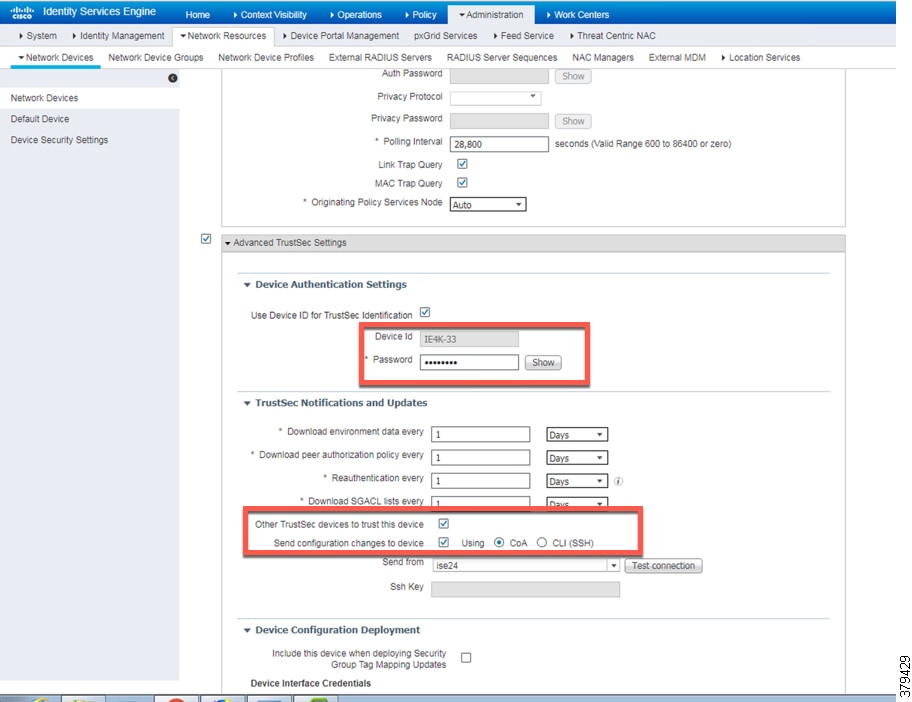
Task: Open Default Device in the left sidebar
Action: pyautogui.click(x=40, y=119)
